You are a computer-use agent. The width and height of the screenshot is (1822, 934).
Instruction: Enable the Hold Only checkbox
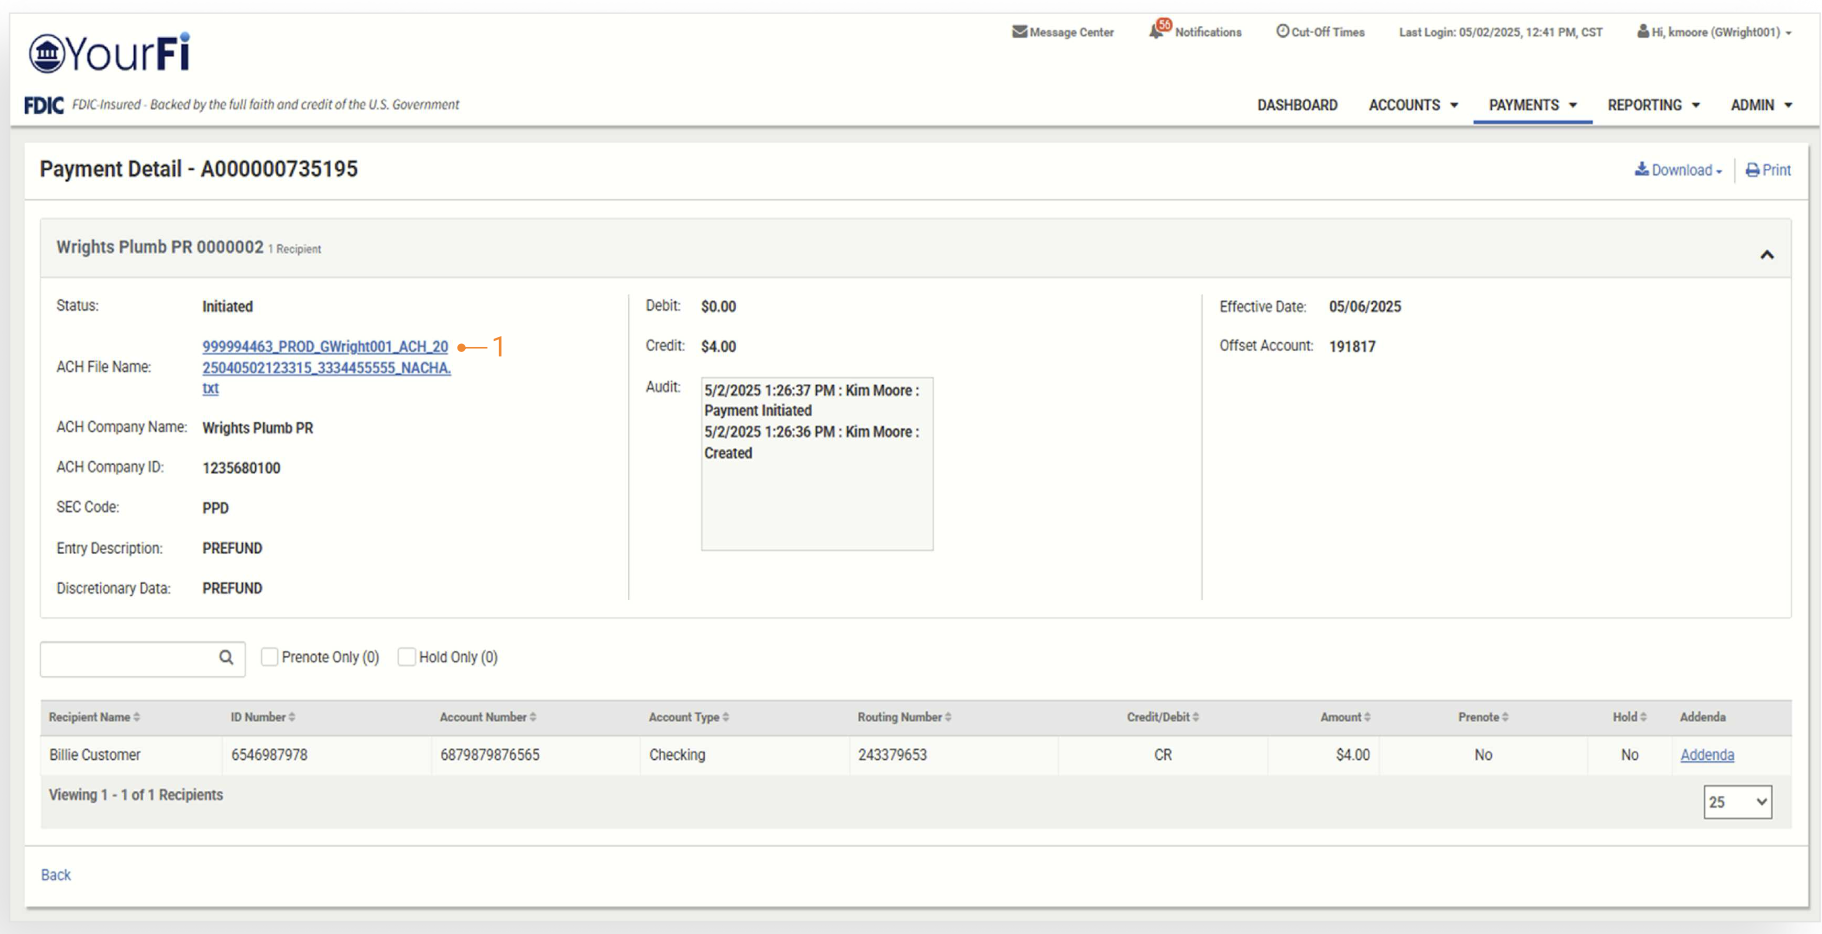point(406,657)
